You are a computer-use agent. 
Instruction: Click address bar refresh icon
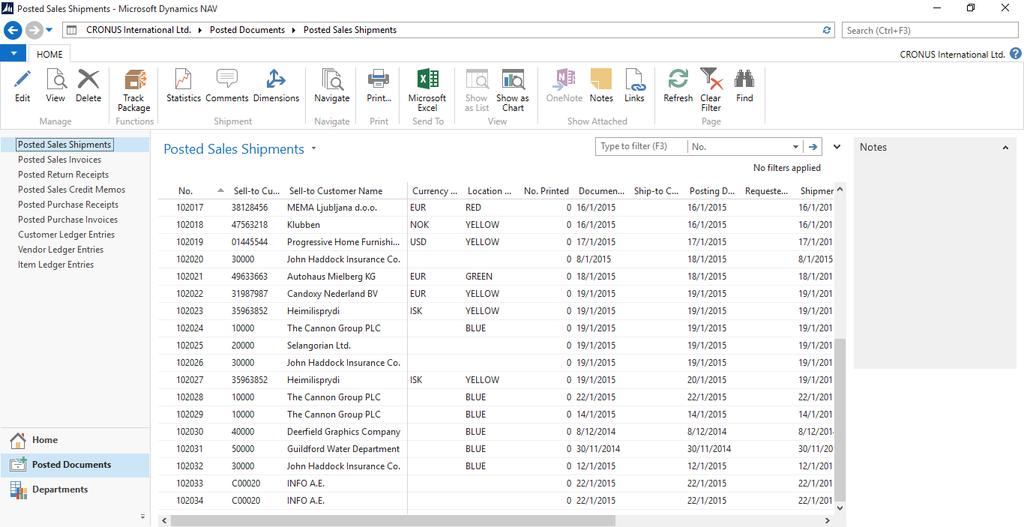point(827,30)
